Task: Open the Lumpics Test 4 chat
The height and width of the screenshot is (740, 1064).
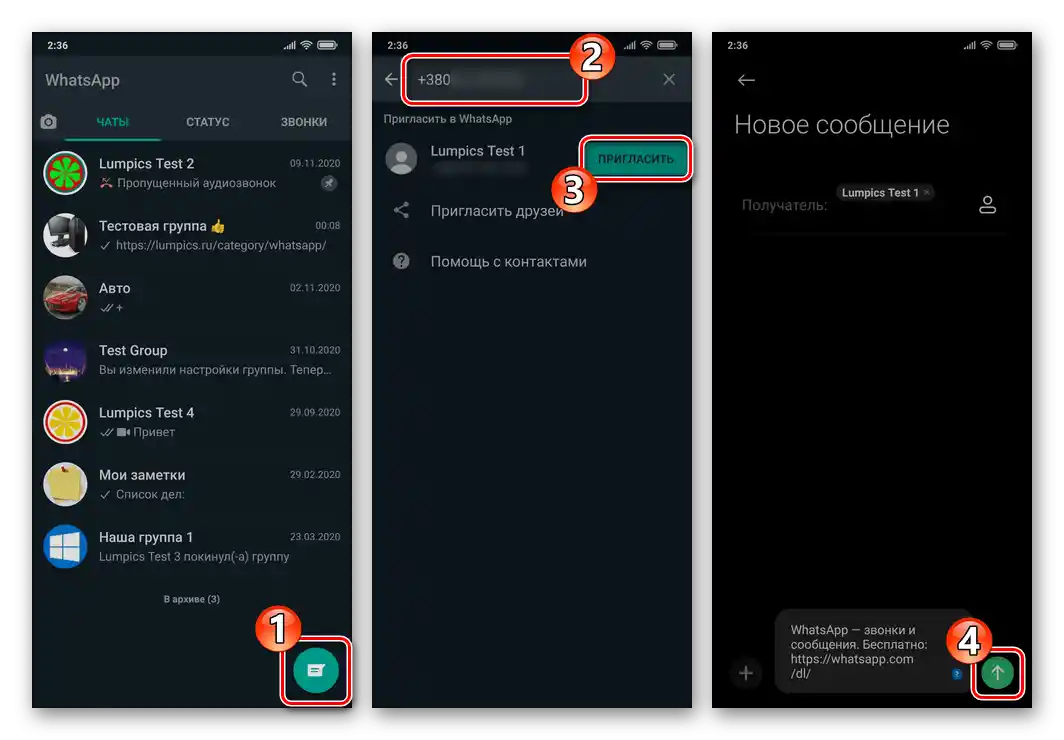Action: [x=192, y=422]
